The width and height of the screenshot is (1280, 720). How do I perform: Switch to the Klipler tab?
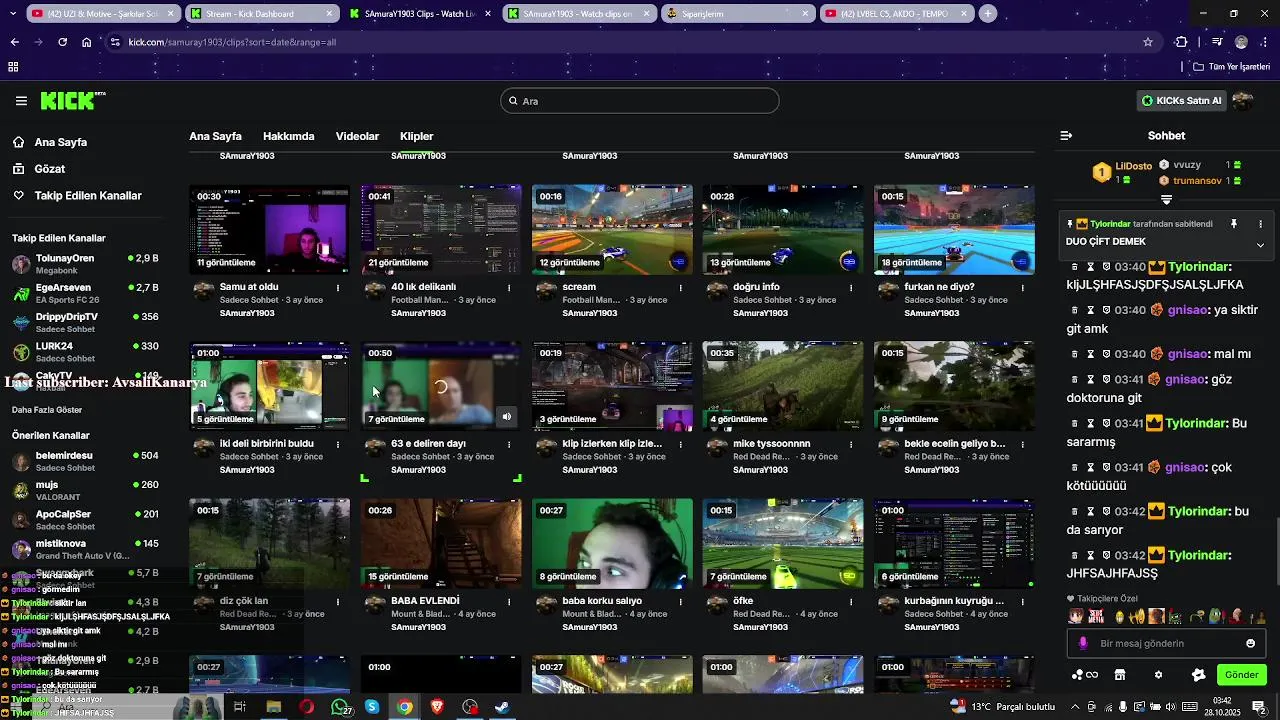(x=417, y=136)
